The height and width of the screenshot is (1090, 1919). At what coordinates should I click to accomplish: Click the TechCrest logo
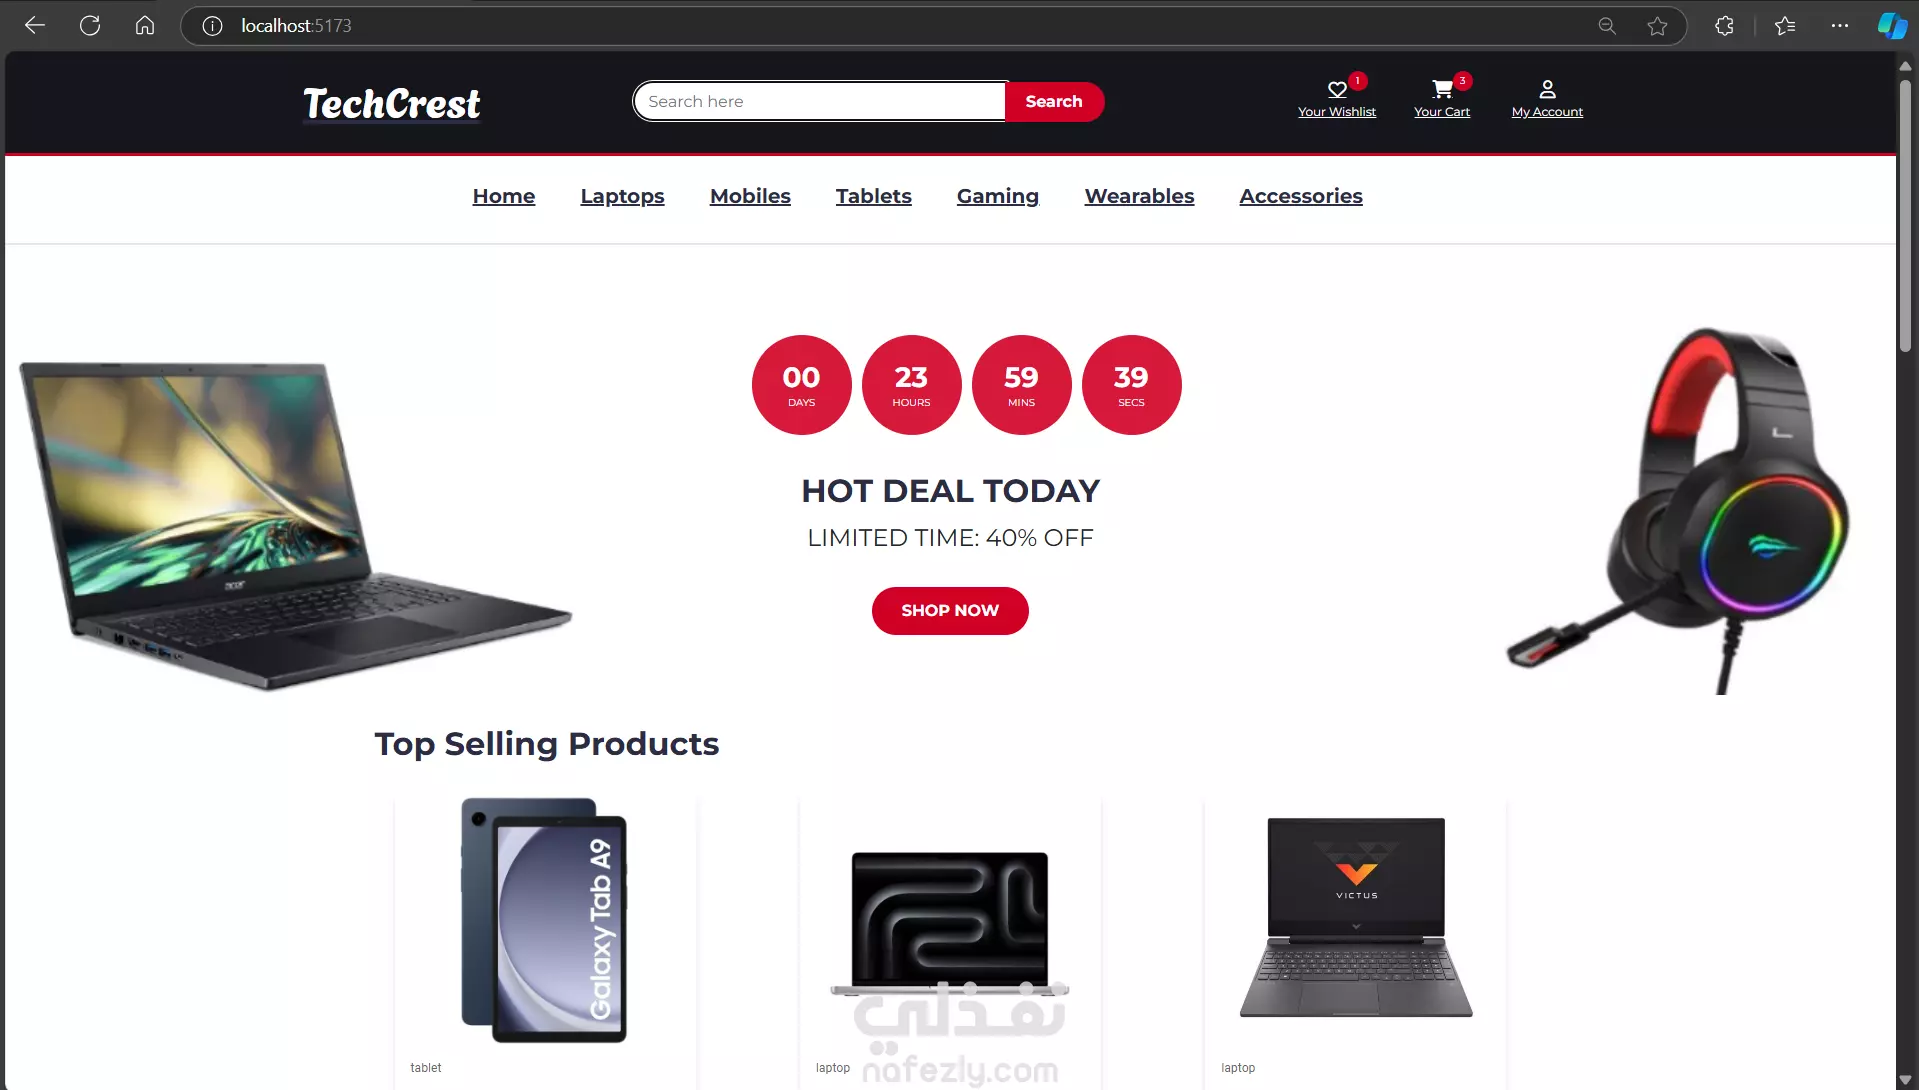(x=391, y=104)
